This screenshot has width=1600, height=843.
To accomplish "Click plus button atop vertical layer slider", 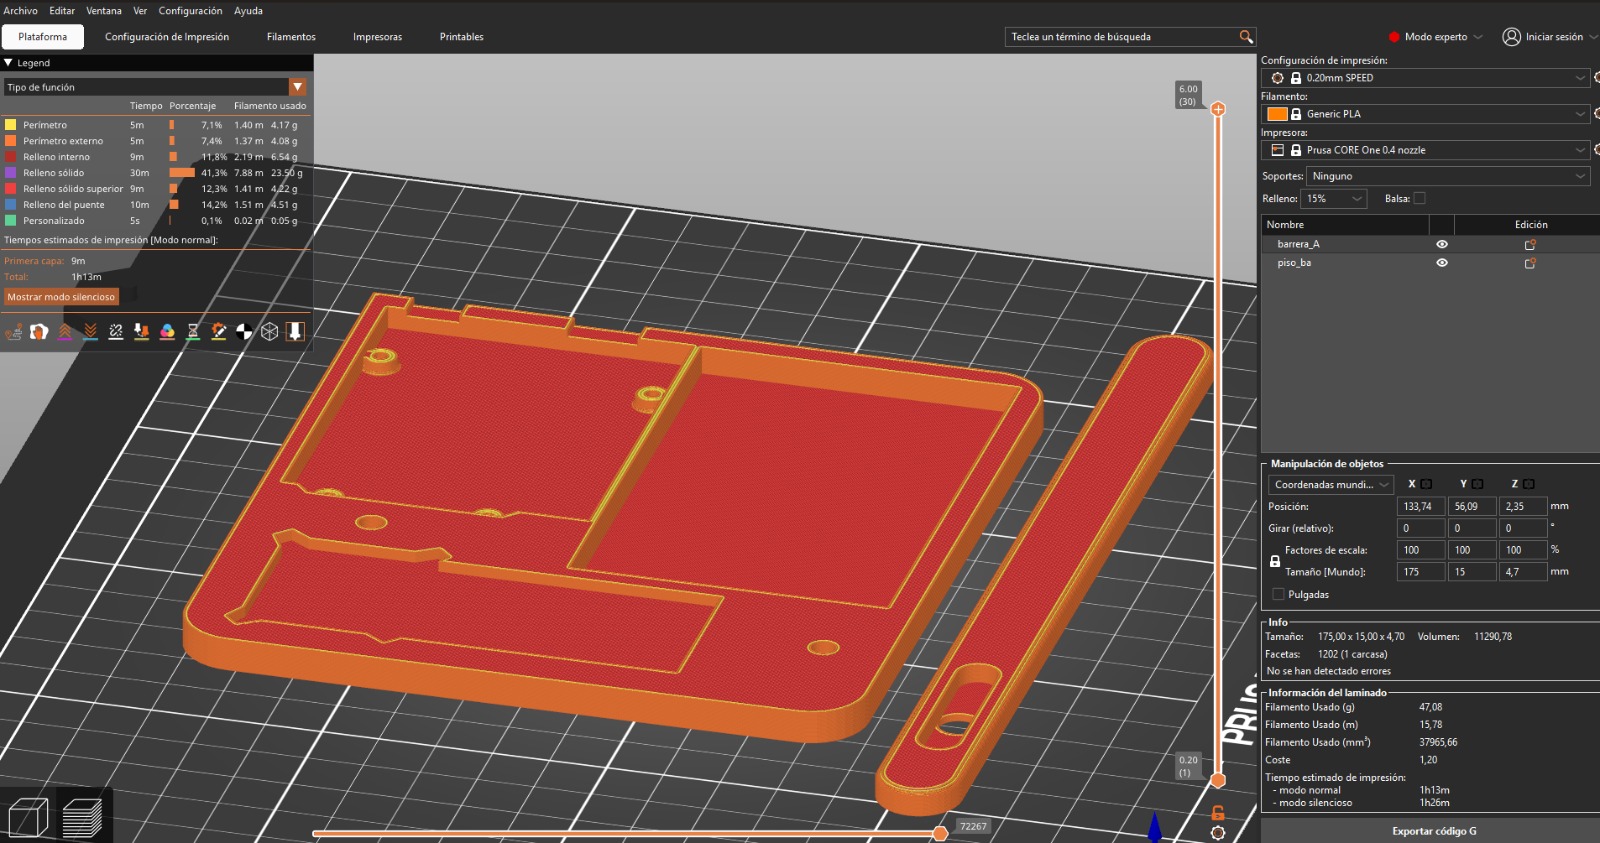I will 1218,109.
